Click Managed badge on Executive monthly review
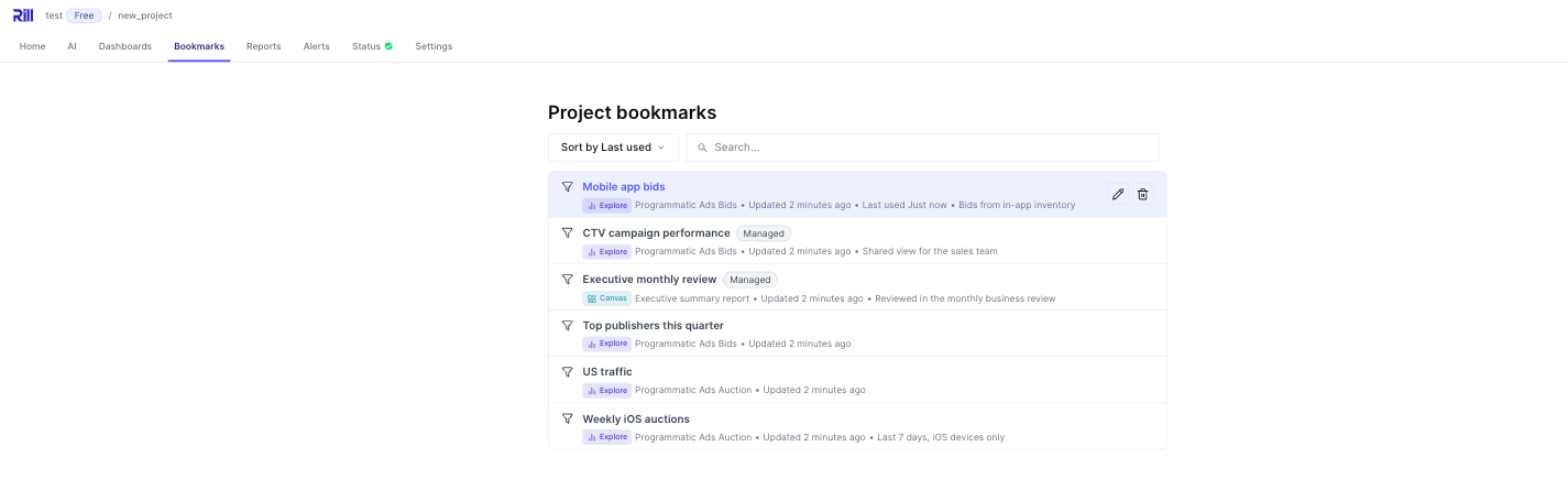 750,279
